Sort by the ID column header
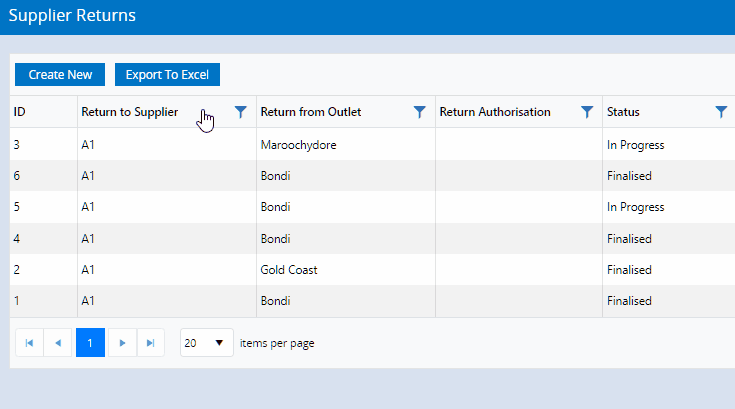This screenshot has width=735, height=409. pos(19,112)
